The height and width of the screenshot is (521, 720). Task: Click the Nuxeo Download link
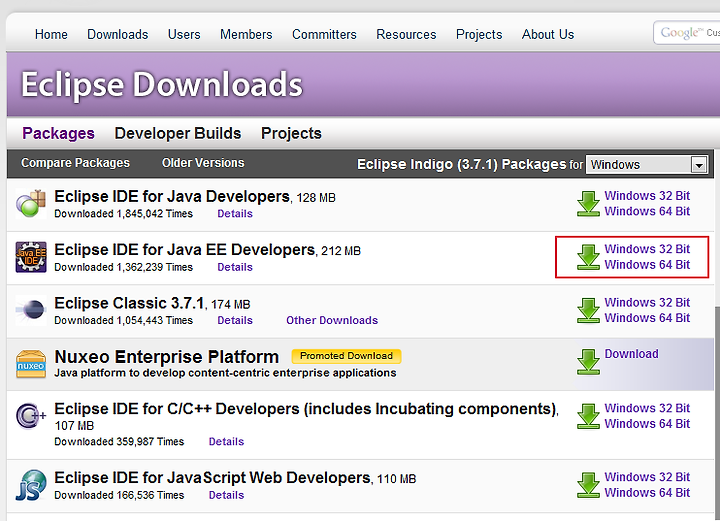[631, 354]
